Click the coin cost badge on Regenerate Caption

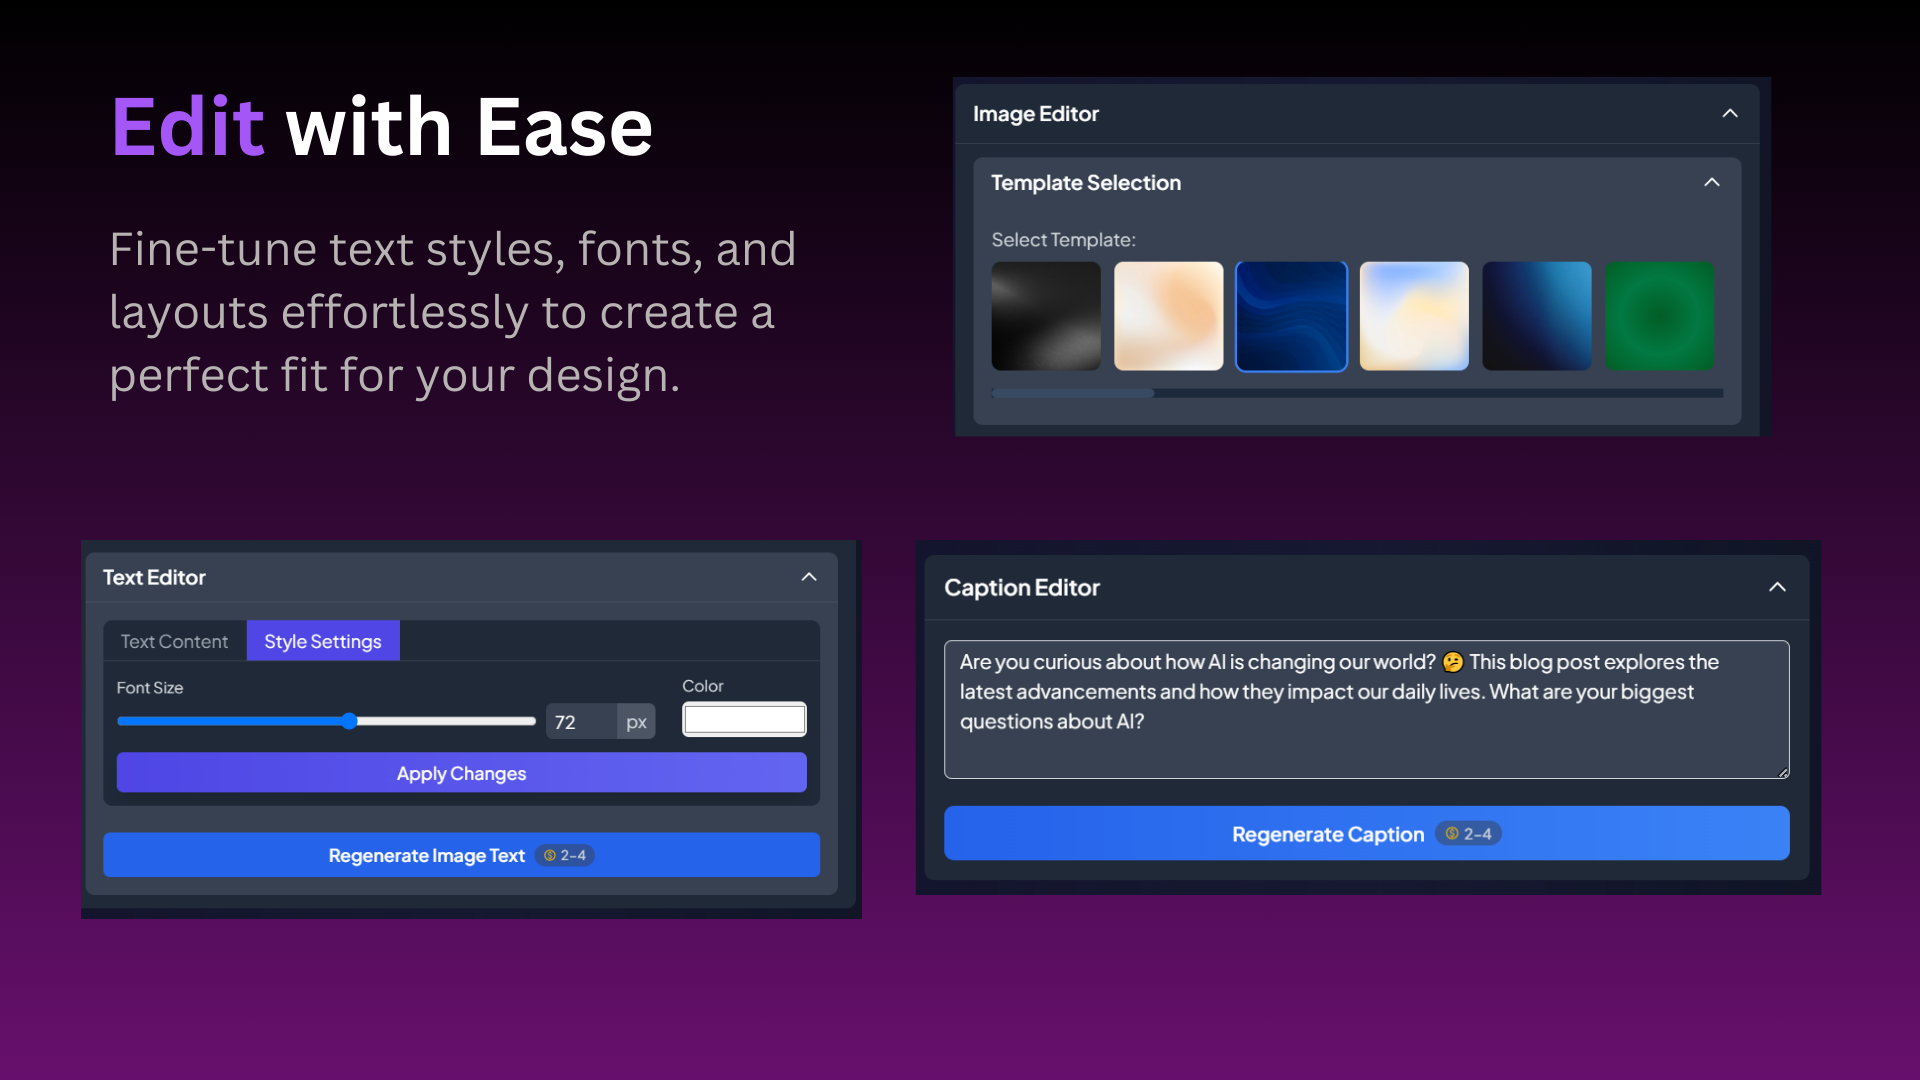click(x=1468, y=834)
